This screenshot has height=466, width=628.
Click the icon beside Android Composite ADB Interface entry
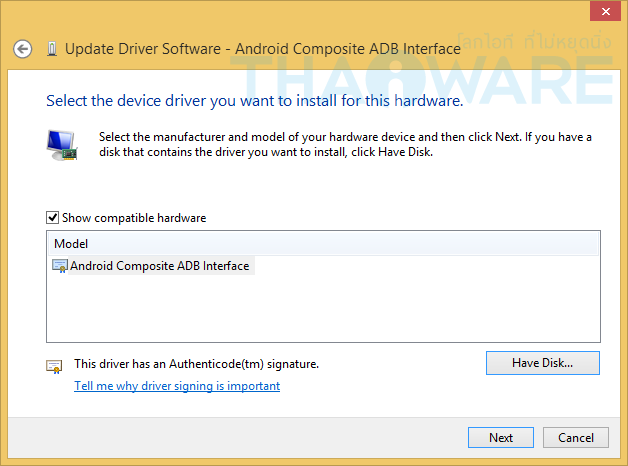(x=60, y=266)
